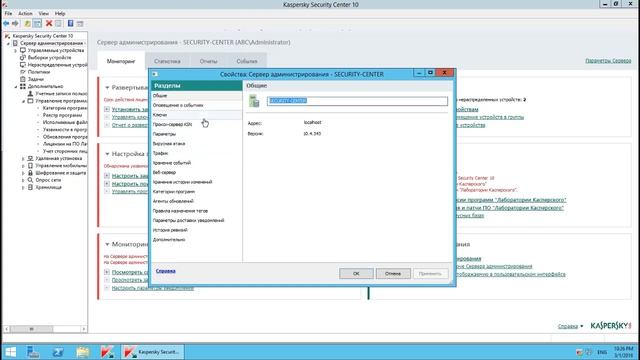This screenshot has height=360, width=640.
Task: Select Ключи section in dialog
Action: [197, 115]
